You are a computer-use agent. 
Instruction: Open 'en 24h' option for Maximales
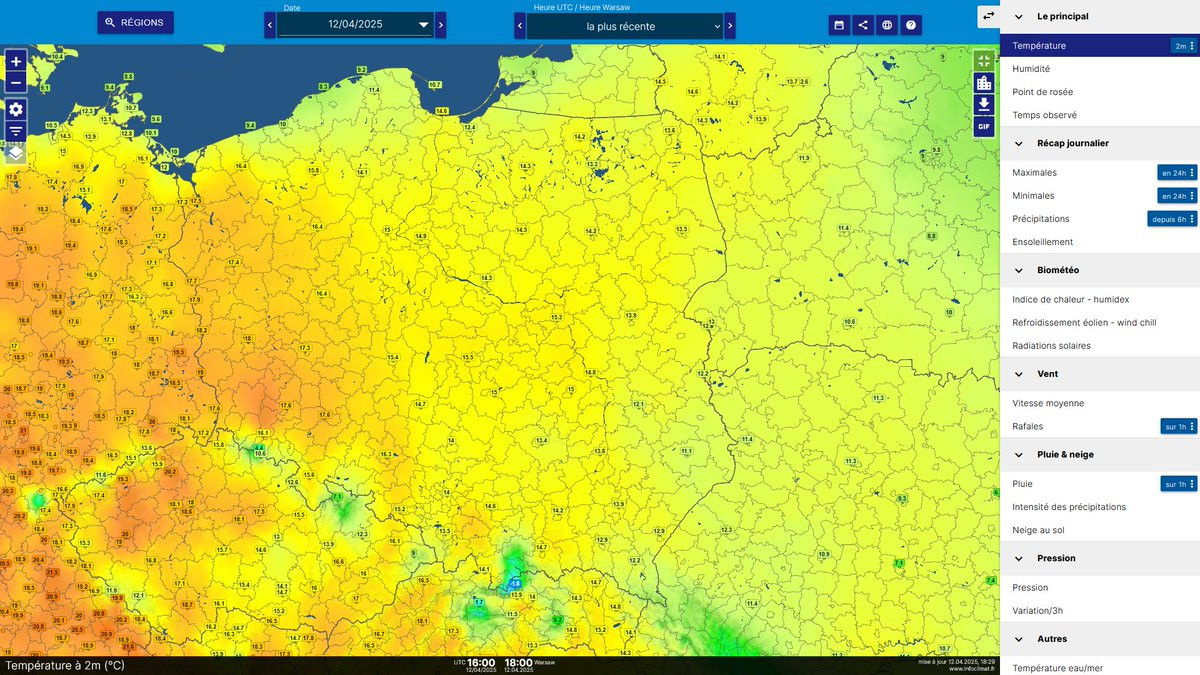[x=1177, y=173]
